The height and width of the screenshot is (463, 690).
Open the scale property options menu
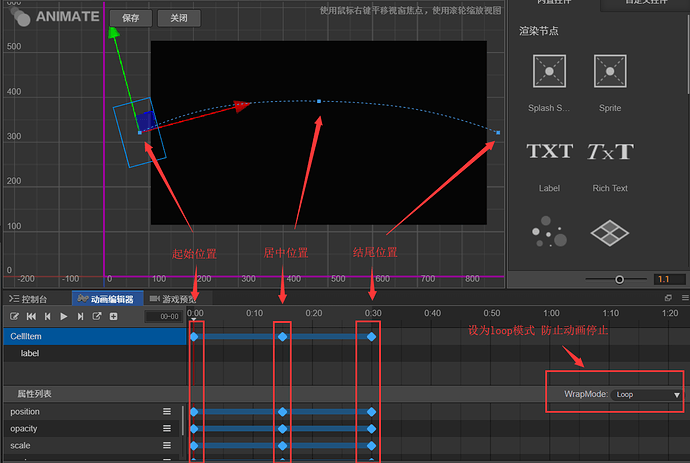tap(167, 445)
